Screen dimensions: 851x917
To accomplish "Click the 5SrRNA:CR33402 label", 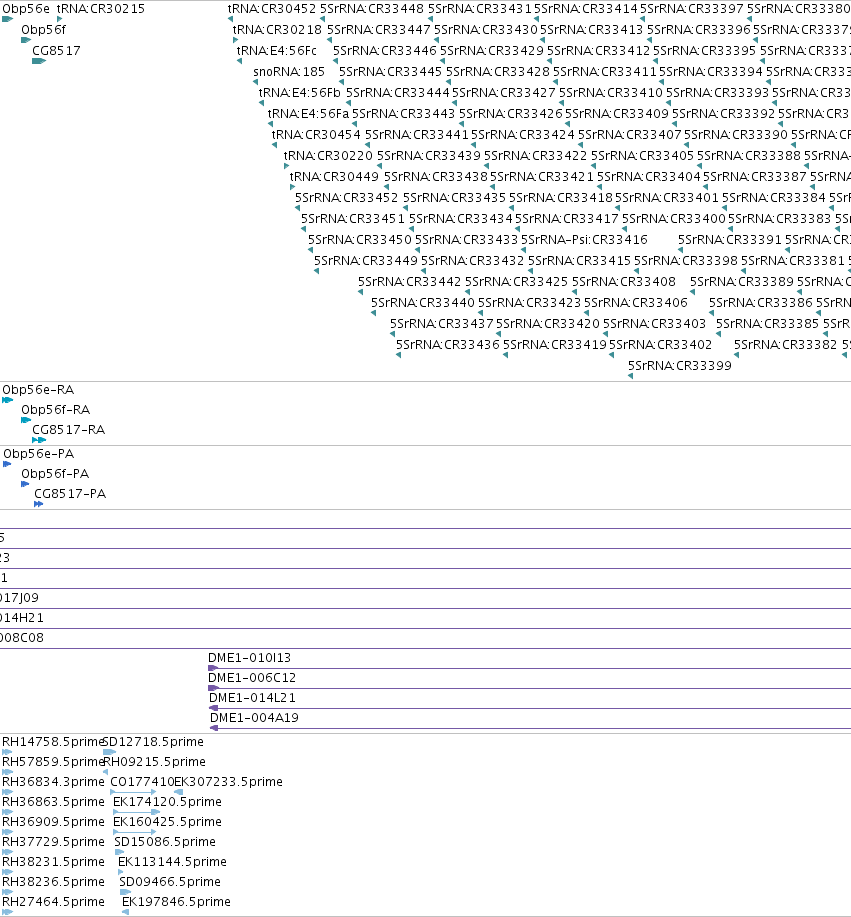I will (660, 344).
